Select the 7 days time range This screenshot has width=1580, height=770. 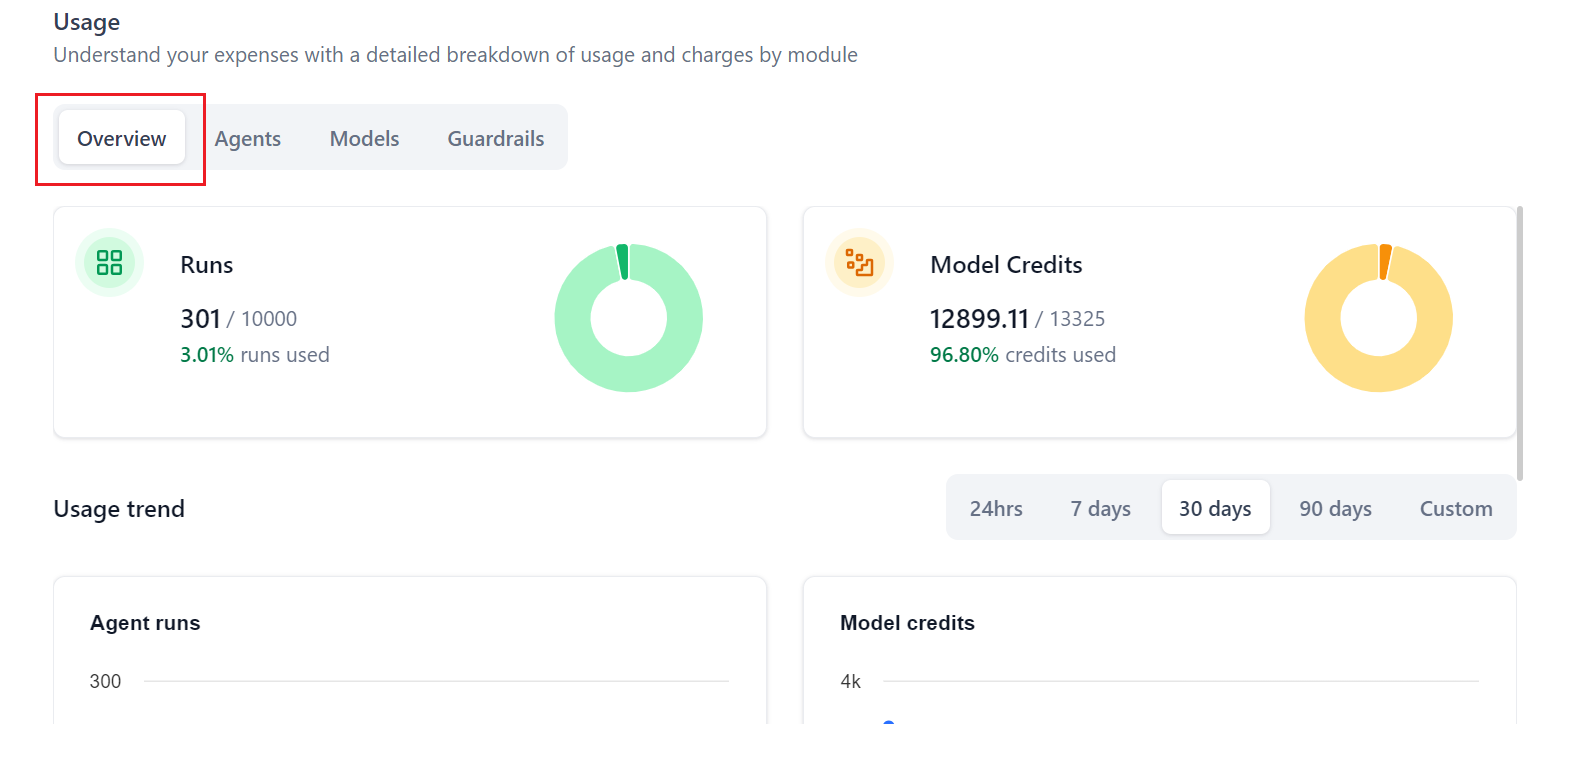coord(1100,508)
